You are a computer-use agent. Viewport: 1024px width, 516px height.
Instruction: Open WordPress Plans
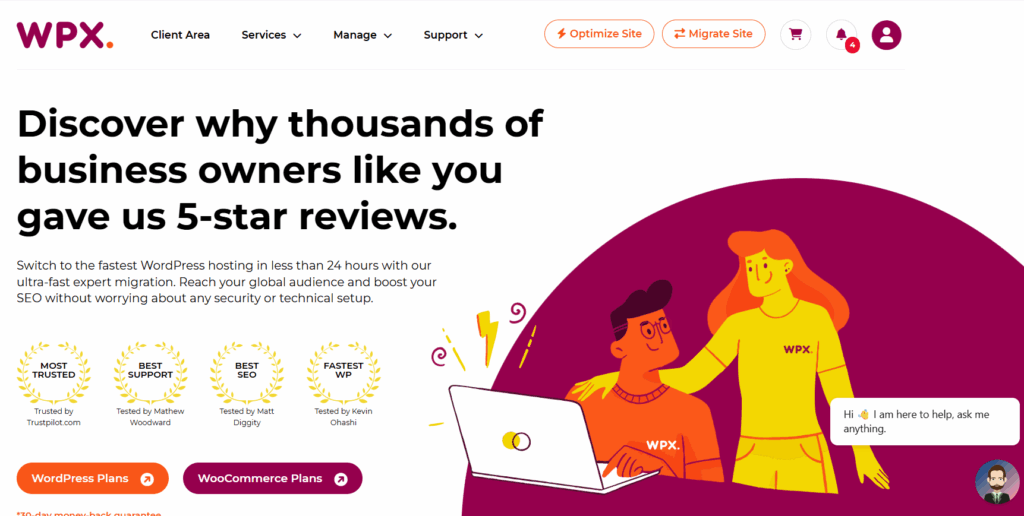point(93,479)
